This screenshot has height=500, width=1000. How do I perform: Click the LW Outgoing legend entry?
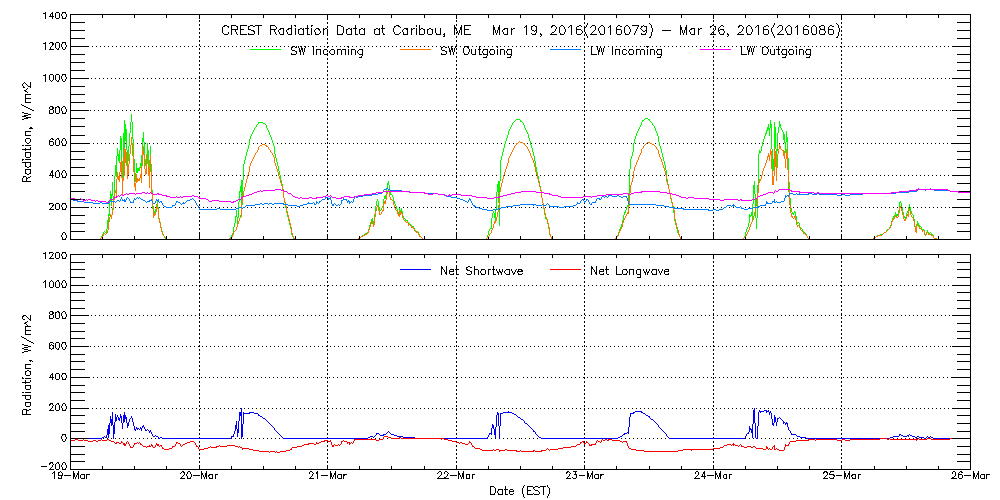(775, 51)
